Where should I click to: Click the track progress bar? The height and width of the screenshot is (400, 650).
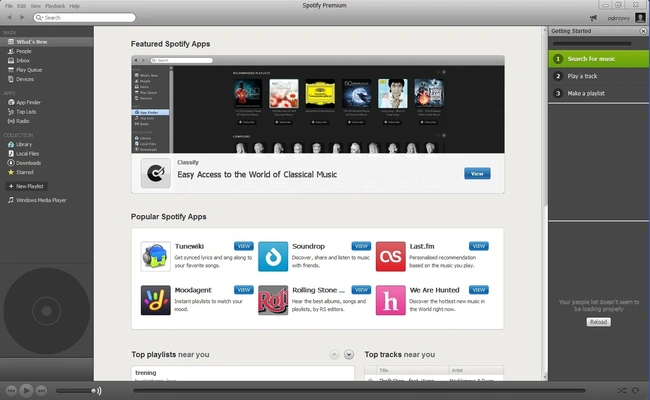359,390
